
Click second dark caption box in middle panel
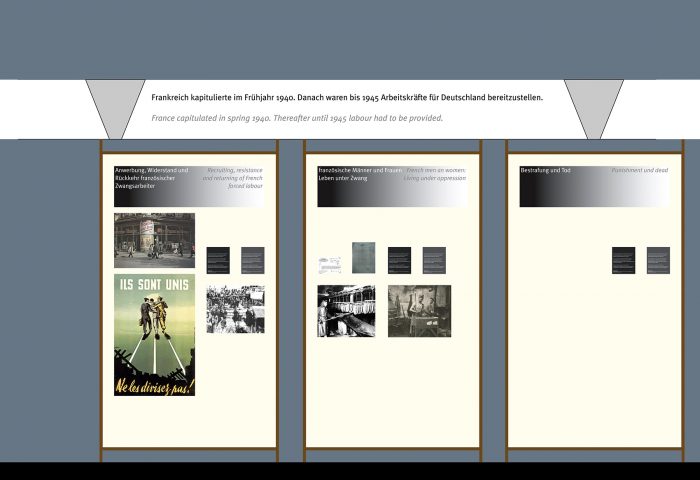click(434, 260)
